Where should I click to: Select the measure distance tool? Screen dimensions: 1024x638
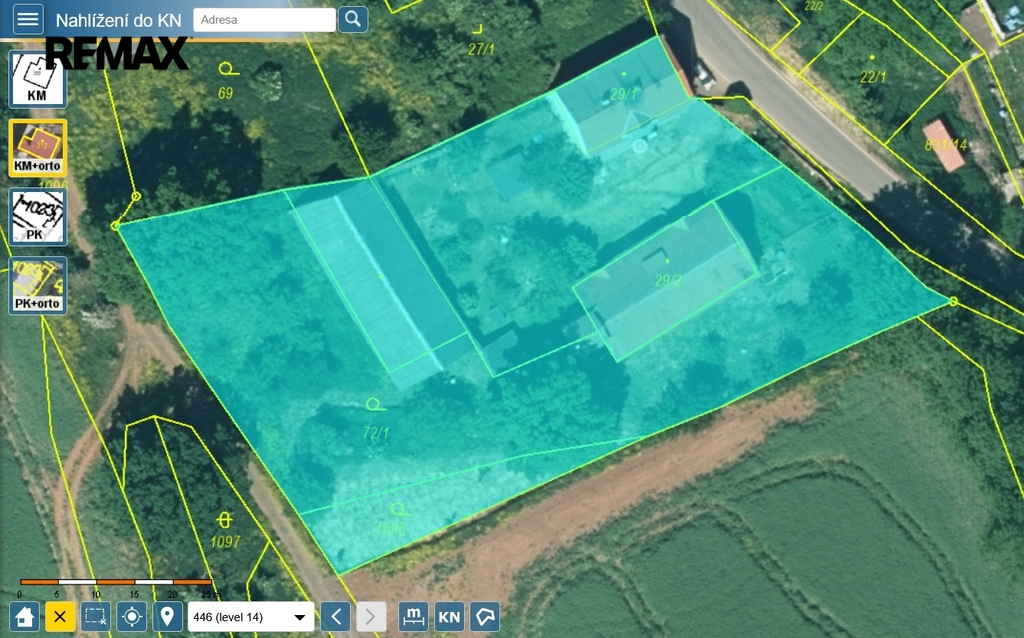coord(413,616)
